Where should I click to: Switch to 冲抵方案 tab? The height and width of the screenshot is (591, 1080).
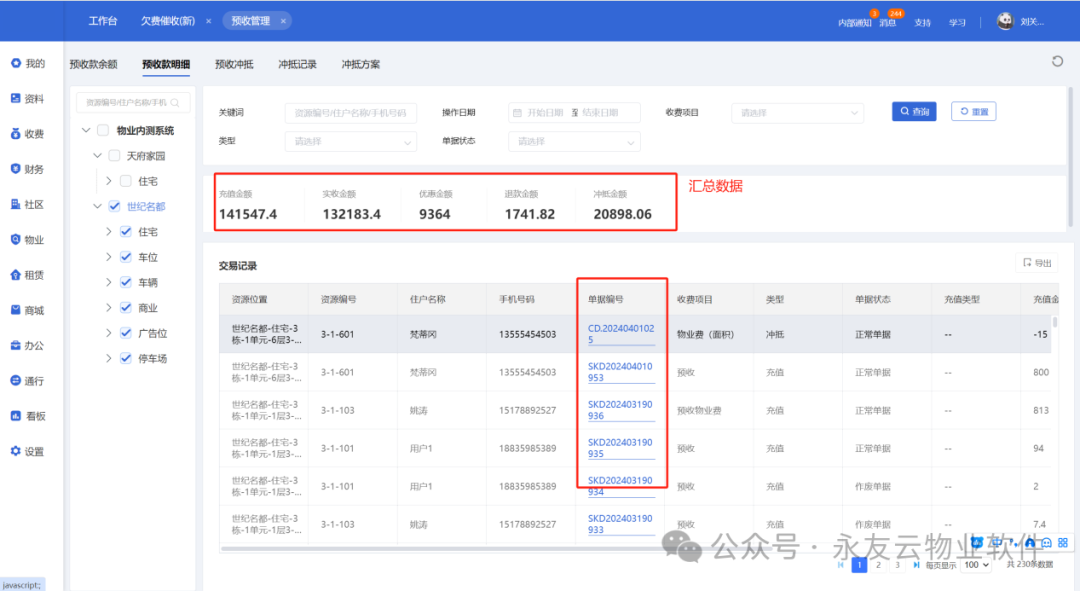361,64
